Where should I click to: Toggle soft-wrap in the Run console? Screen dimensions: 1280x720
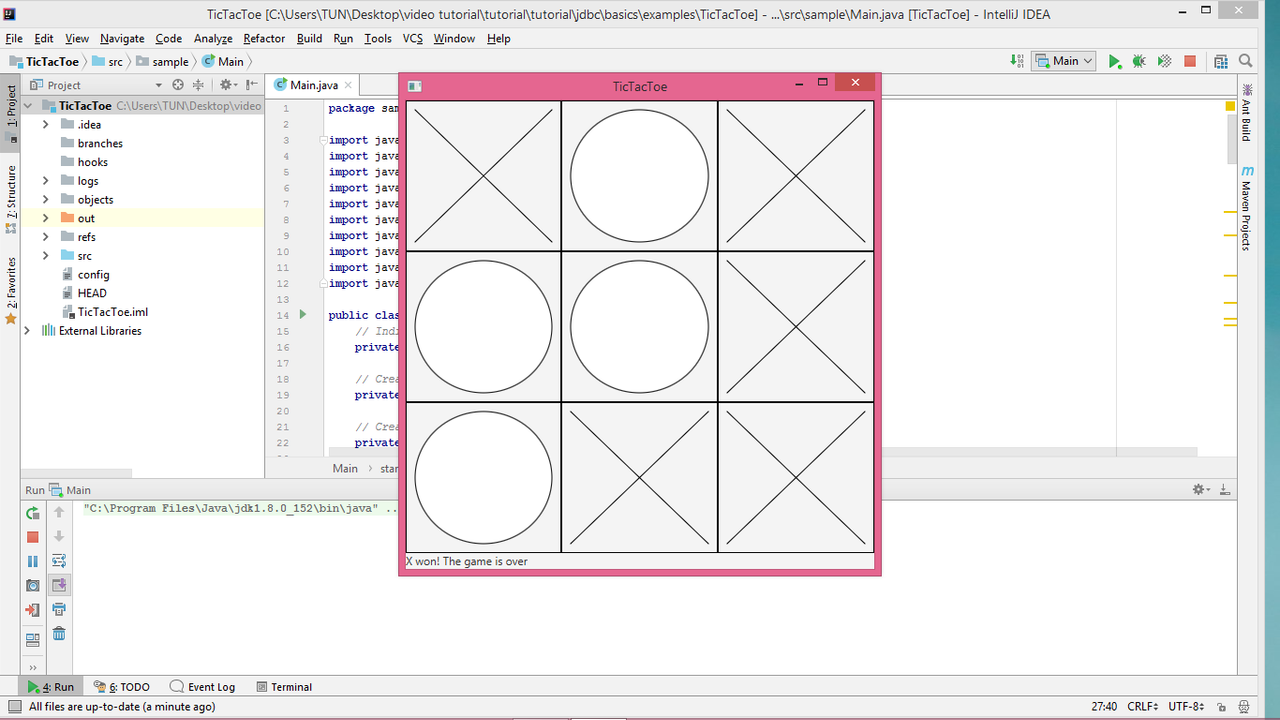[59, 561]
